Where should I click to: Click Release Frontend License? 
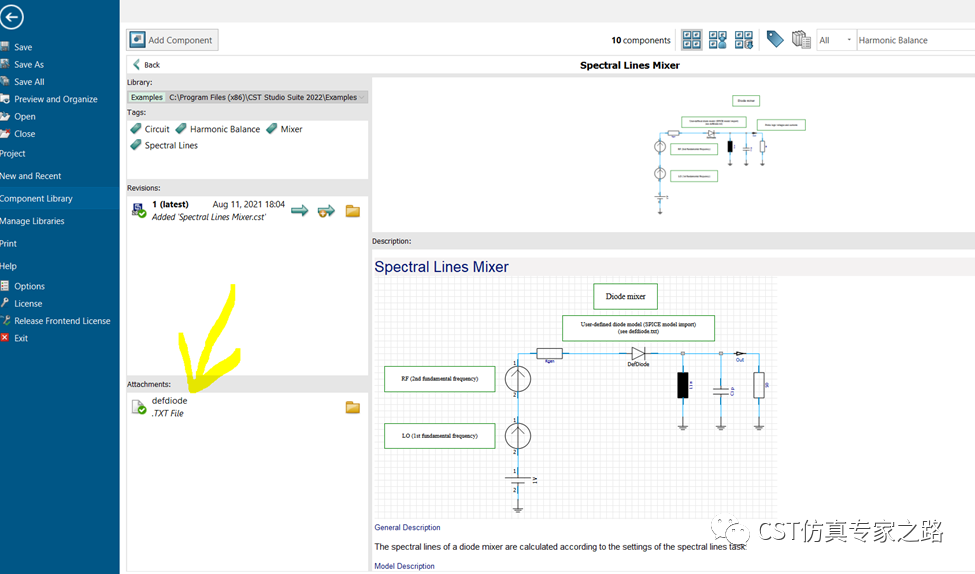[x=62, y=321]
